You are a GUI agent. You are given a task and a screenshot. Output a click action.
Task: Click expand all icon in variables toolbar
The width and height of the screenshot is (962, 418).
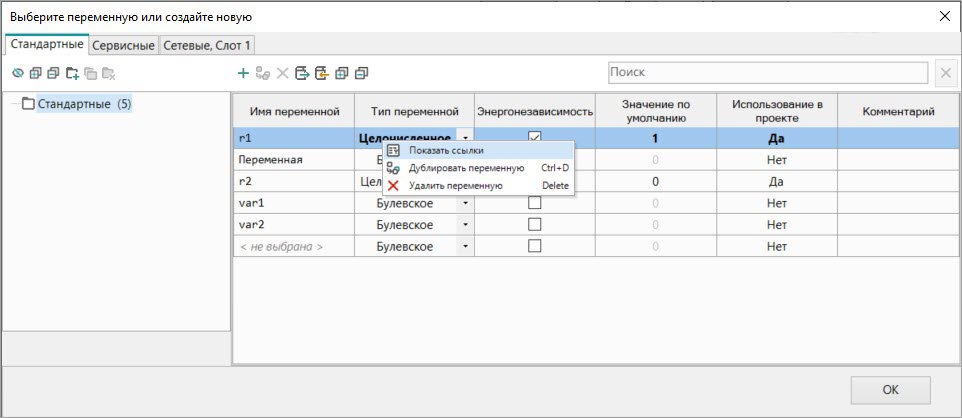[x=341, y=73]
